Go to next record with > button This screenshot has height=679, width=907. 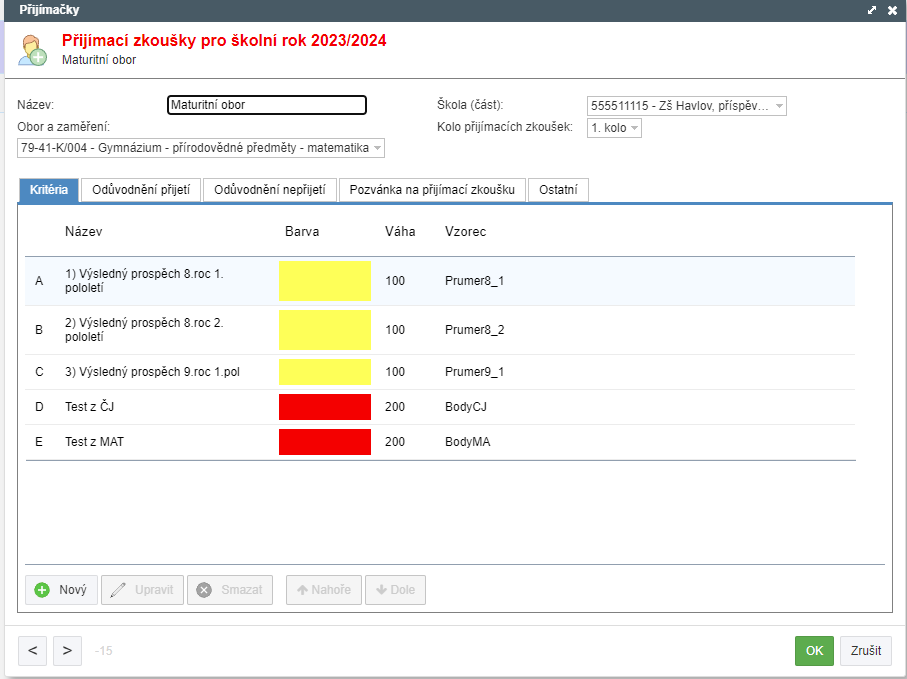click(67, 651)
